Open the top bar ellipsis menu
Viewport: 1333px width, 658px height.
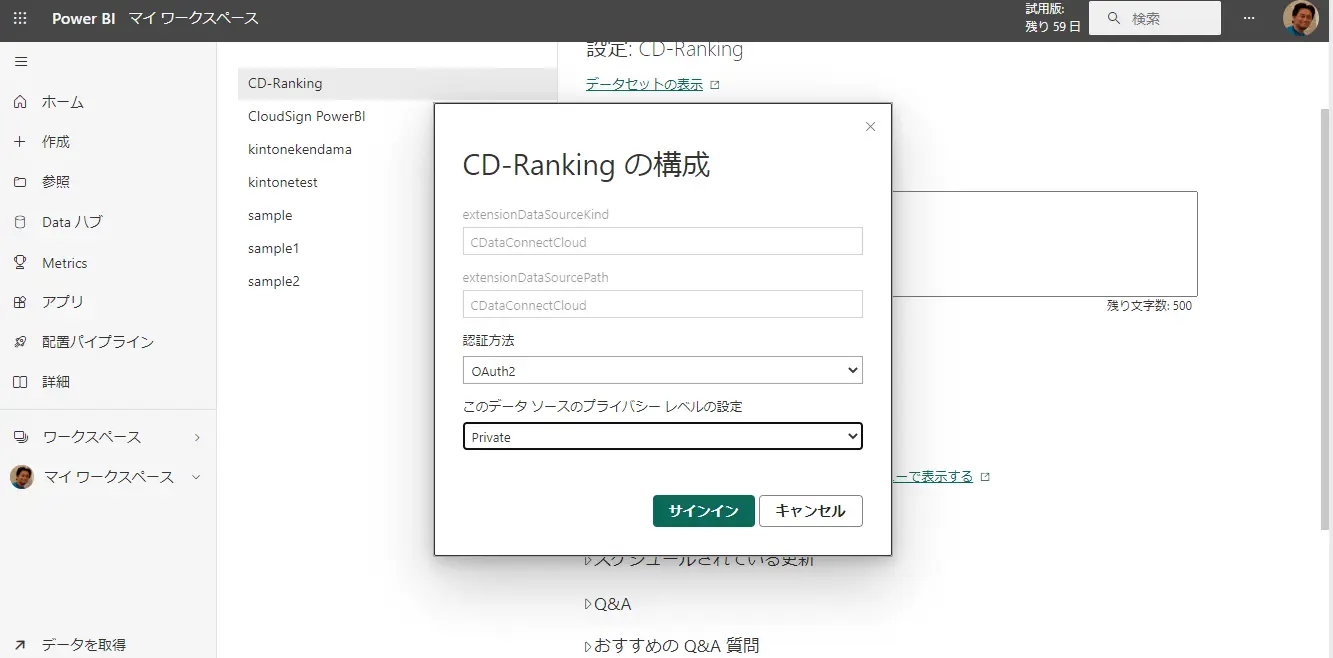click(1248, 18)
